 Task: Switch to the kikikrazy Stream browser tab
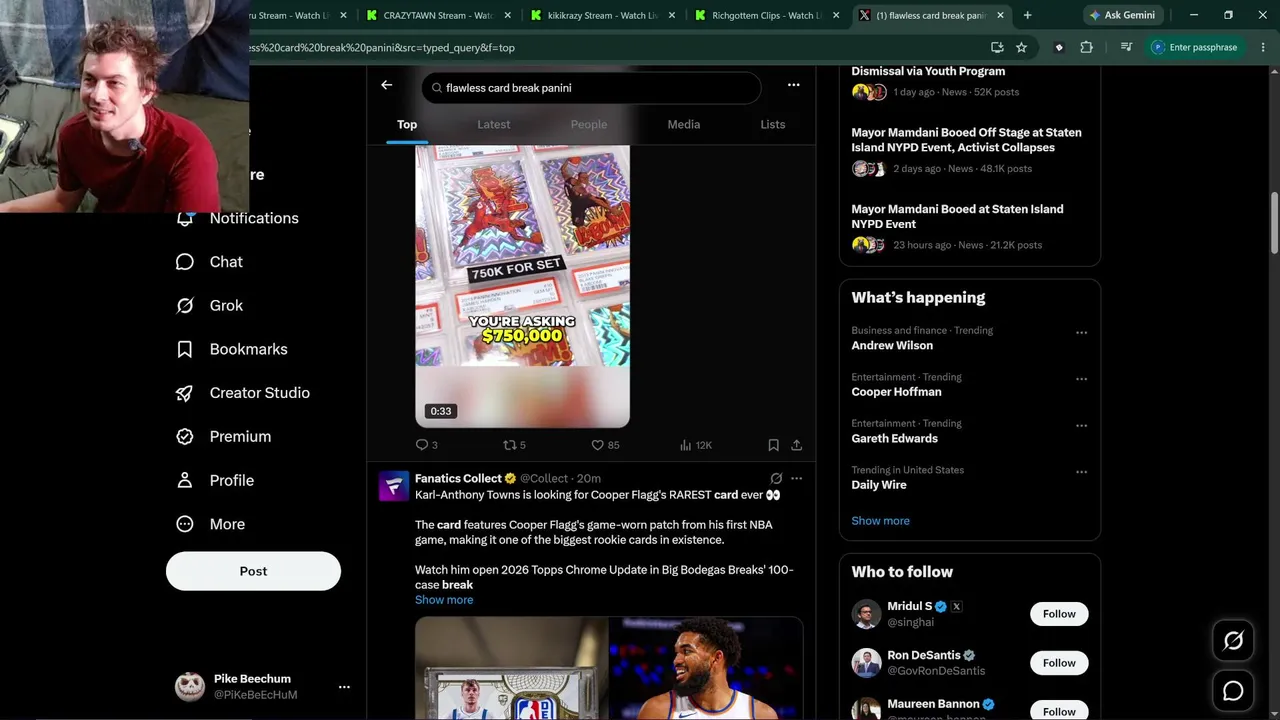tap(604, 15)
